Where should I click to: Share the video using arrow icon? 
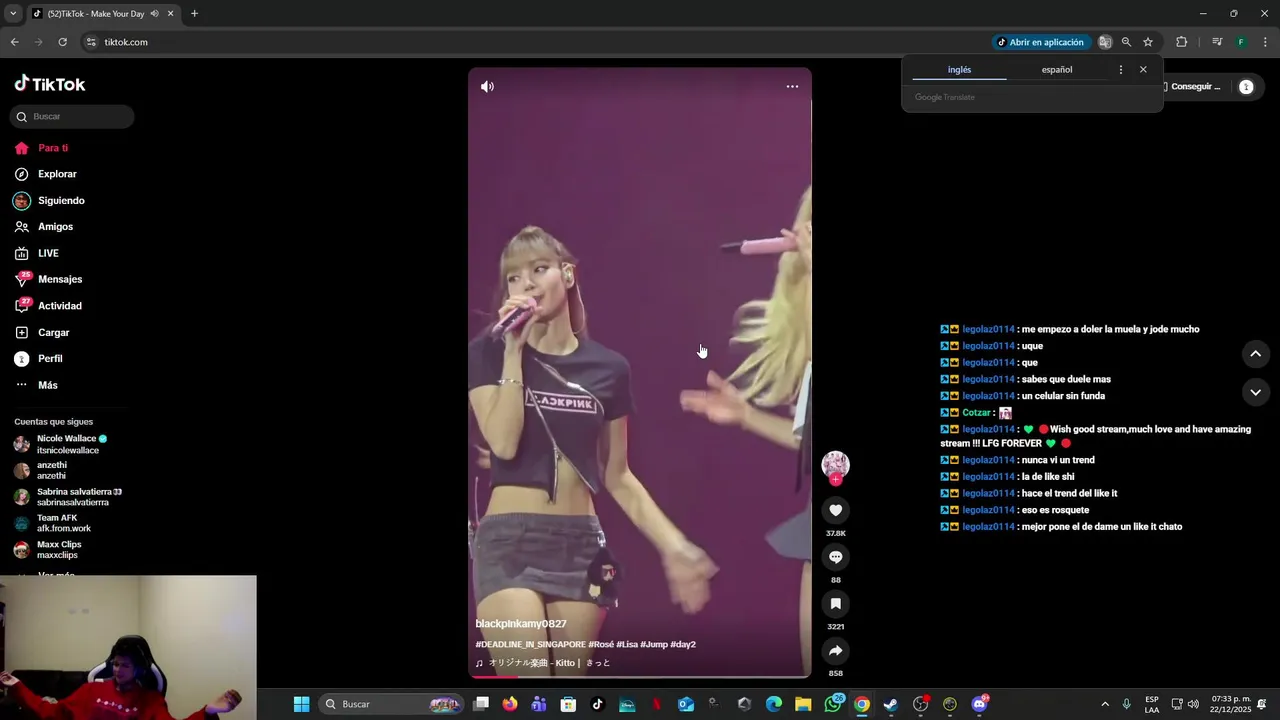click(836, 651)
